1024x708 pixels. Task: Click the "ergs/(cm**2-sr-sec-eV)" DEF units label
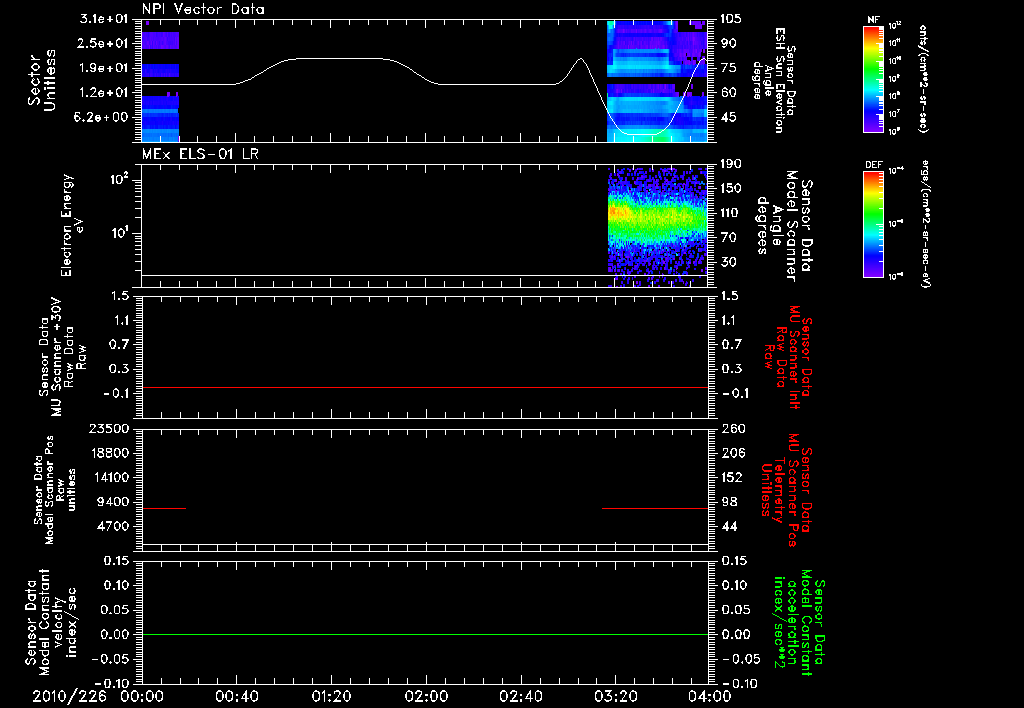925,224
